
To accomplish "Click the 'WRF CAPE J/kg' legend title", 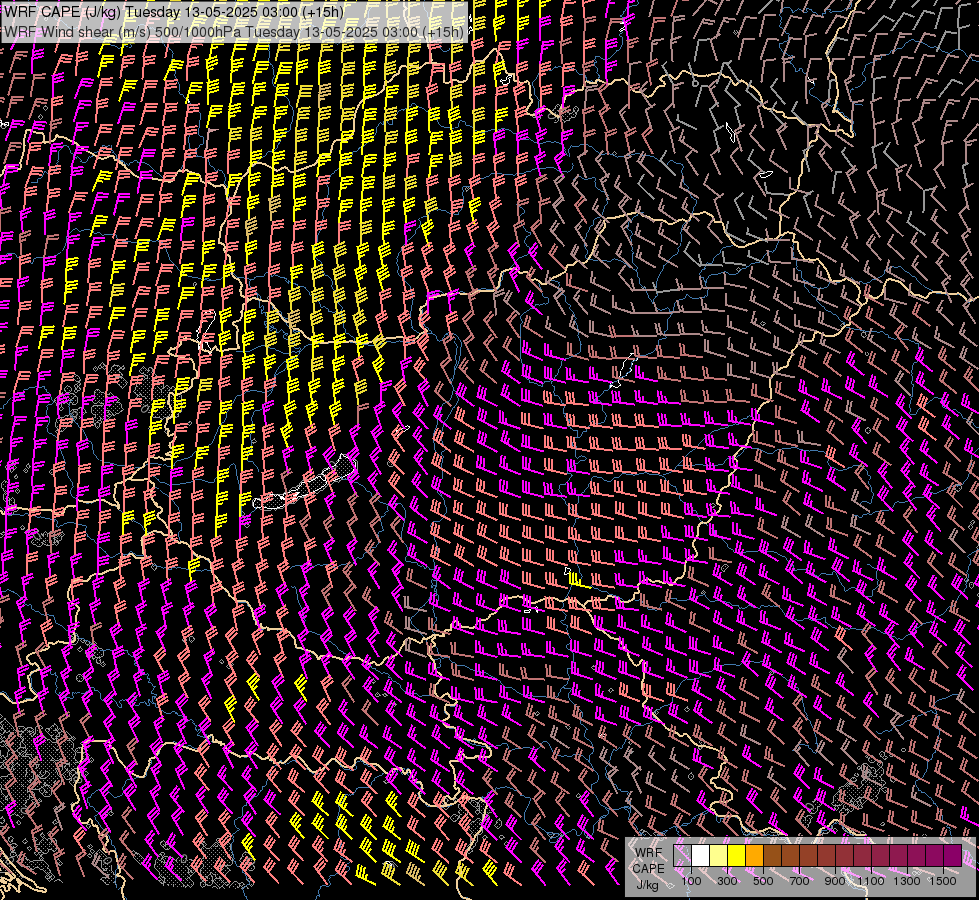I will (x=649, y=868).
